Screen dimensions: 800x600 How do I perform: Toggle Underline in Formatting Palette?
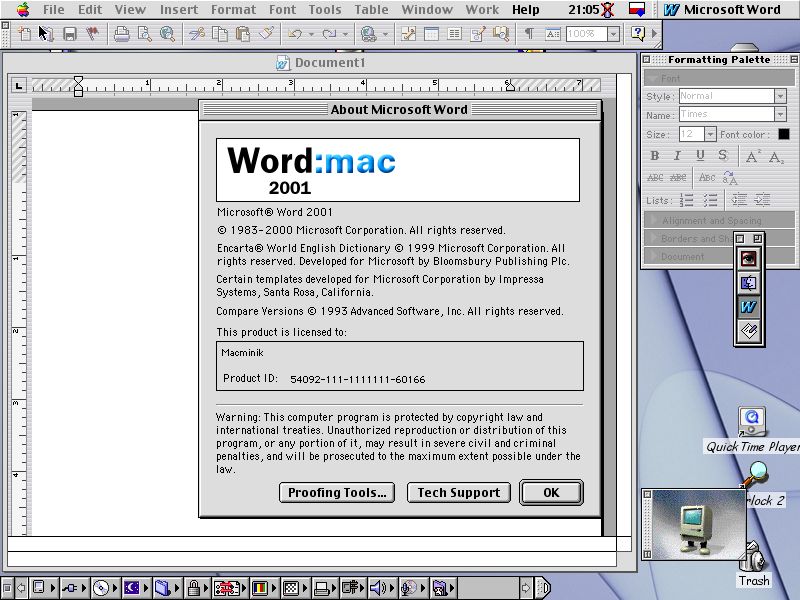(x=700, y=156)
